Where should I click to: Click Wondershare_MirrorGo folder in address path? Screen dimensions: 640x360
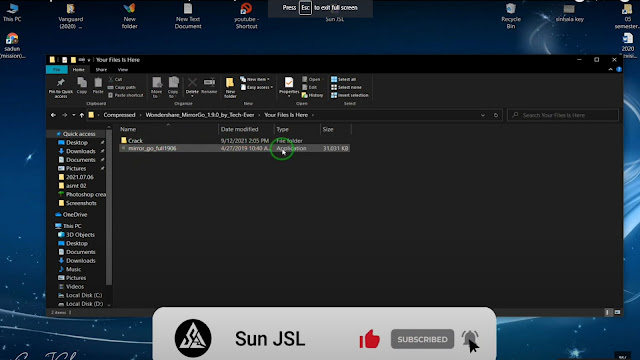click(200, 115)
